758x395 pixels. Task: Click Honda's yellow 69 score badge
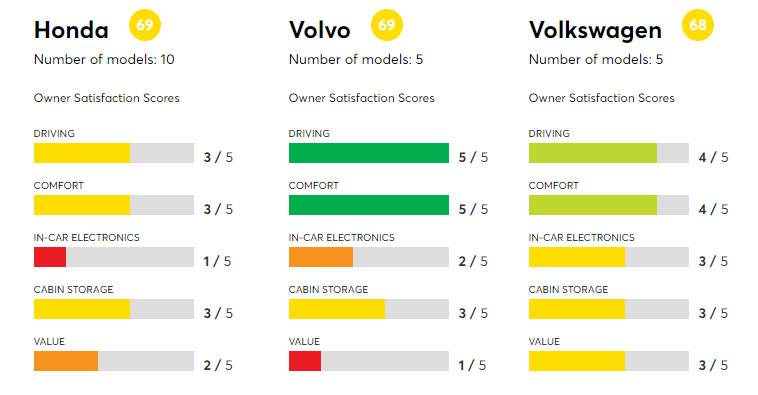[x=145, y=25]
